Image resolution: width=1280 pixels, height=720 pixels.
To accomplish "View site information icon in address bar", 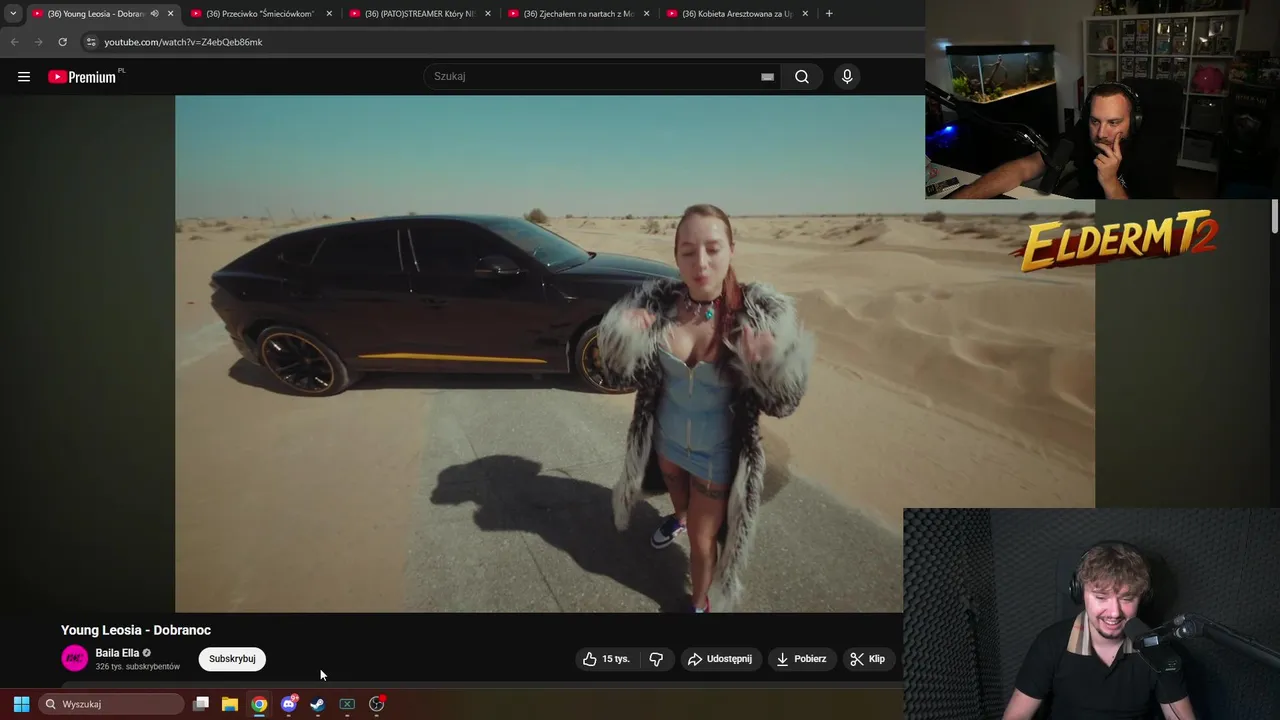I will (90, 42).
